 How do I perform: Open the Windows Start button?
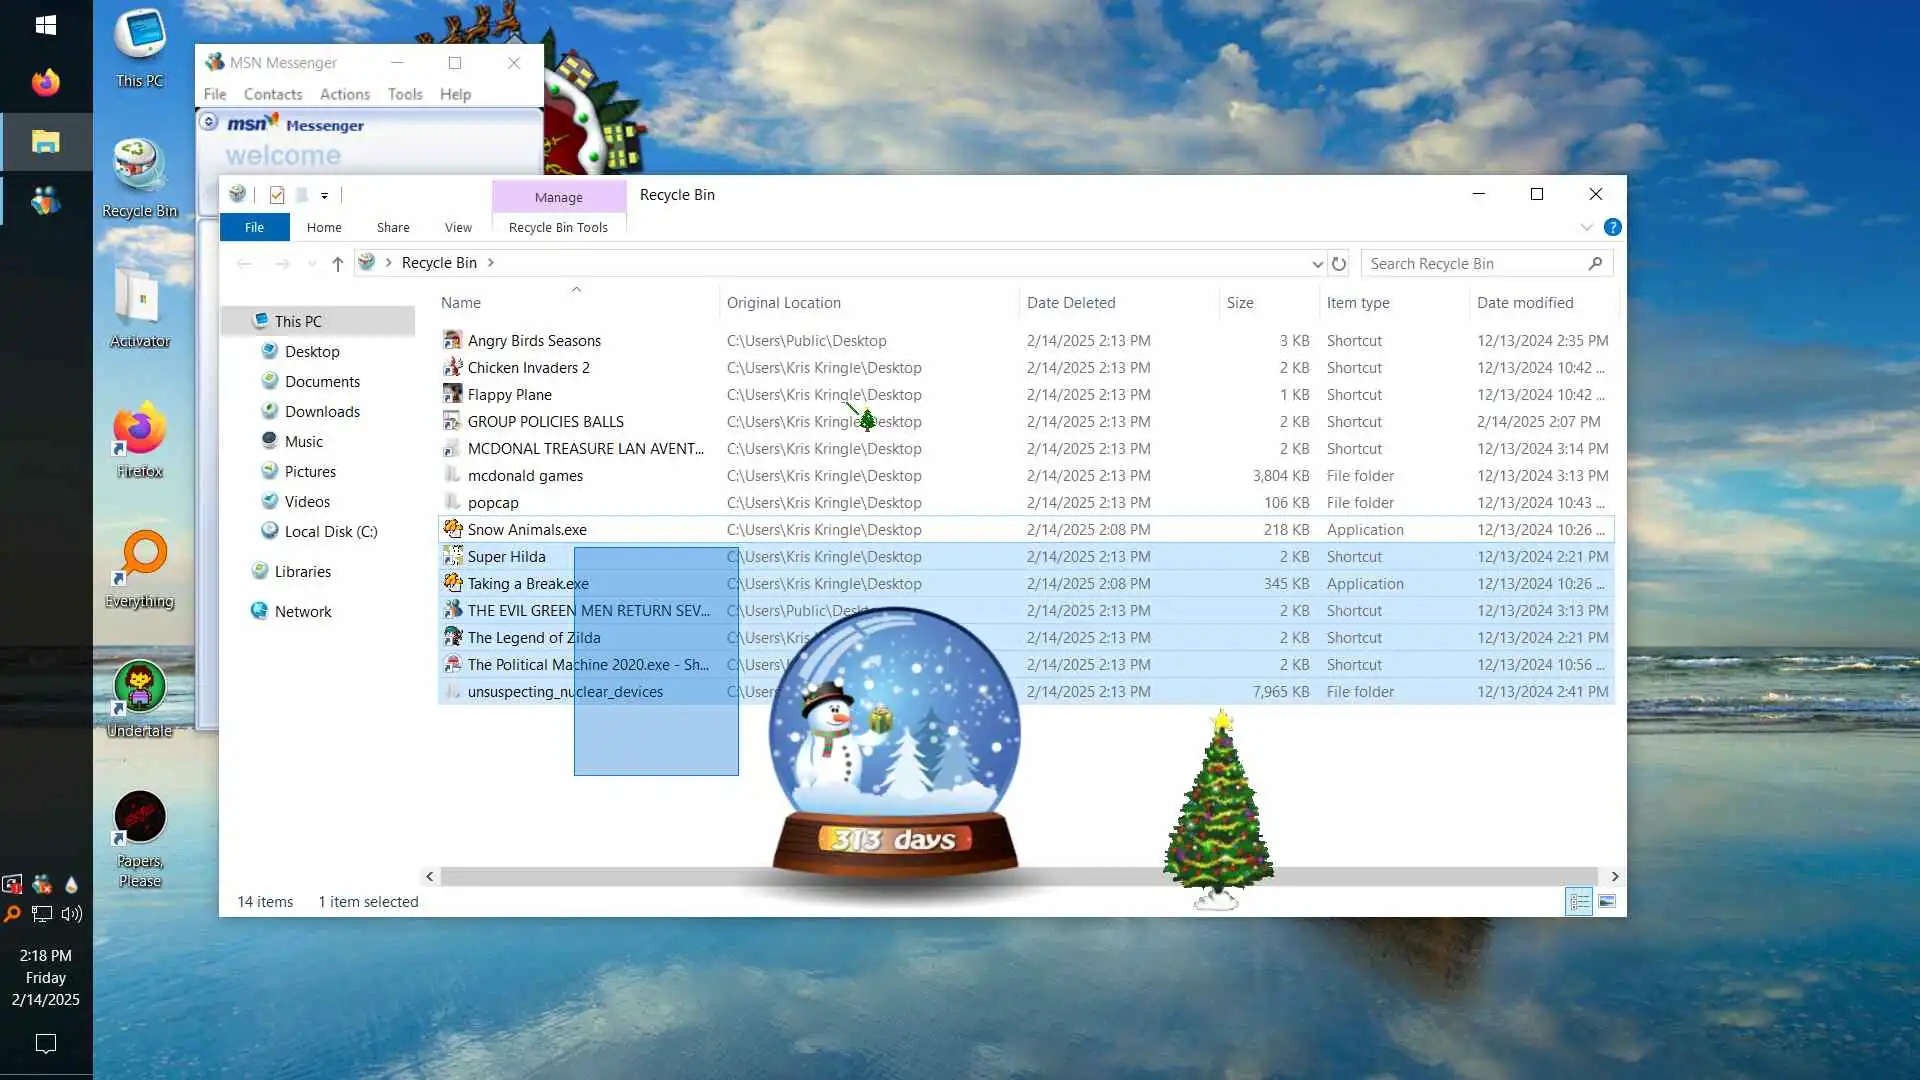coord(45,25)
